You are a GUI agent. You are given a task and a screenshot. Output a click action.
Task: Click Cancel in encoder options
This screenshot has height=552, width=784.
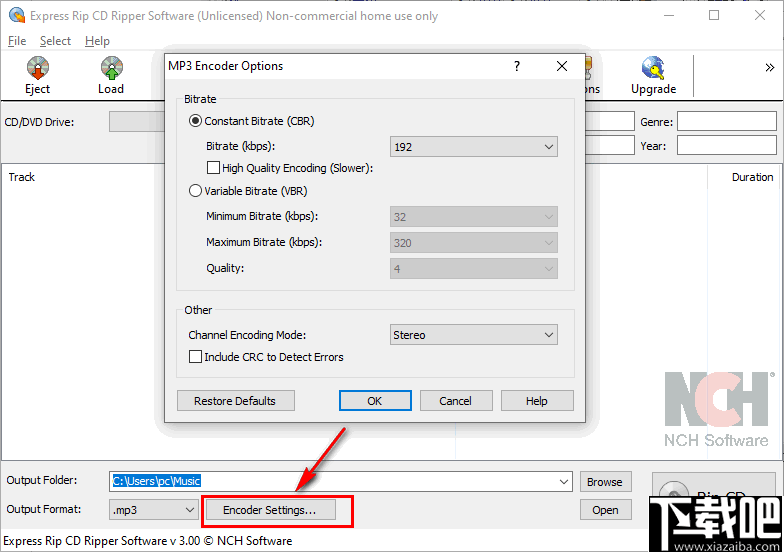pyautogui.click(x=456, y=401)
